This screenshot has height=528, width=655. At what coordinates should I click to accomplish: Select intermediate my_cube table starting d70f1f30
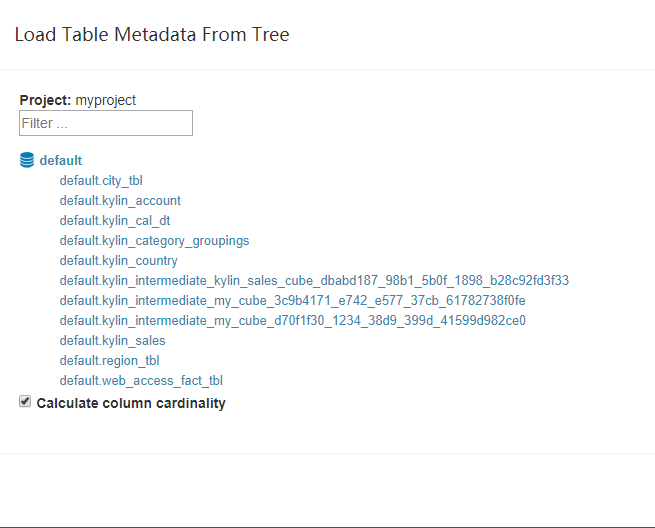(x=292, y=320)
